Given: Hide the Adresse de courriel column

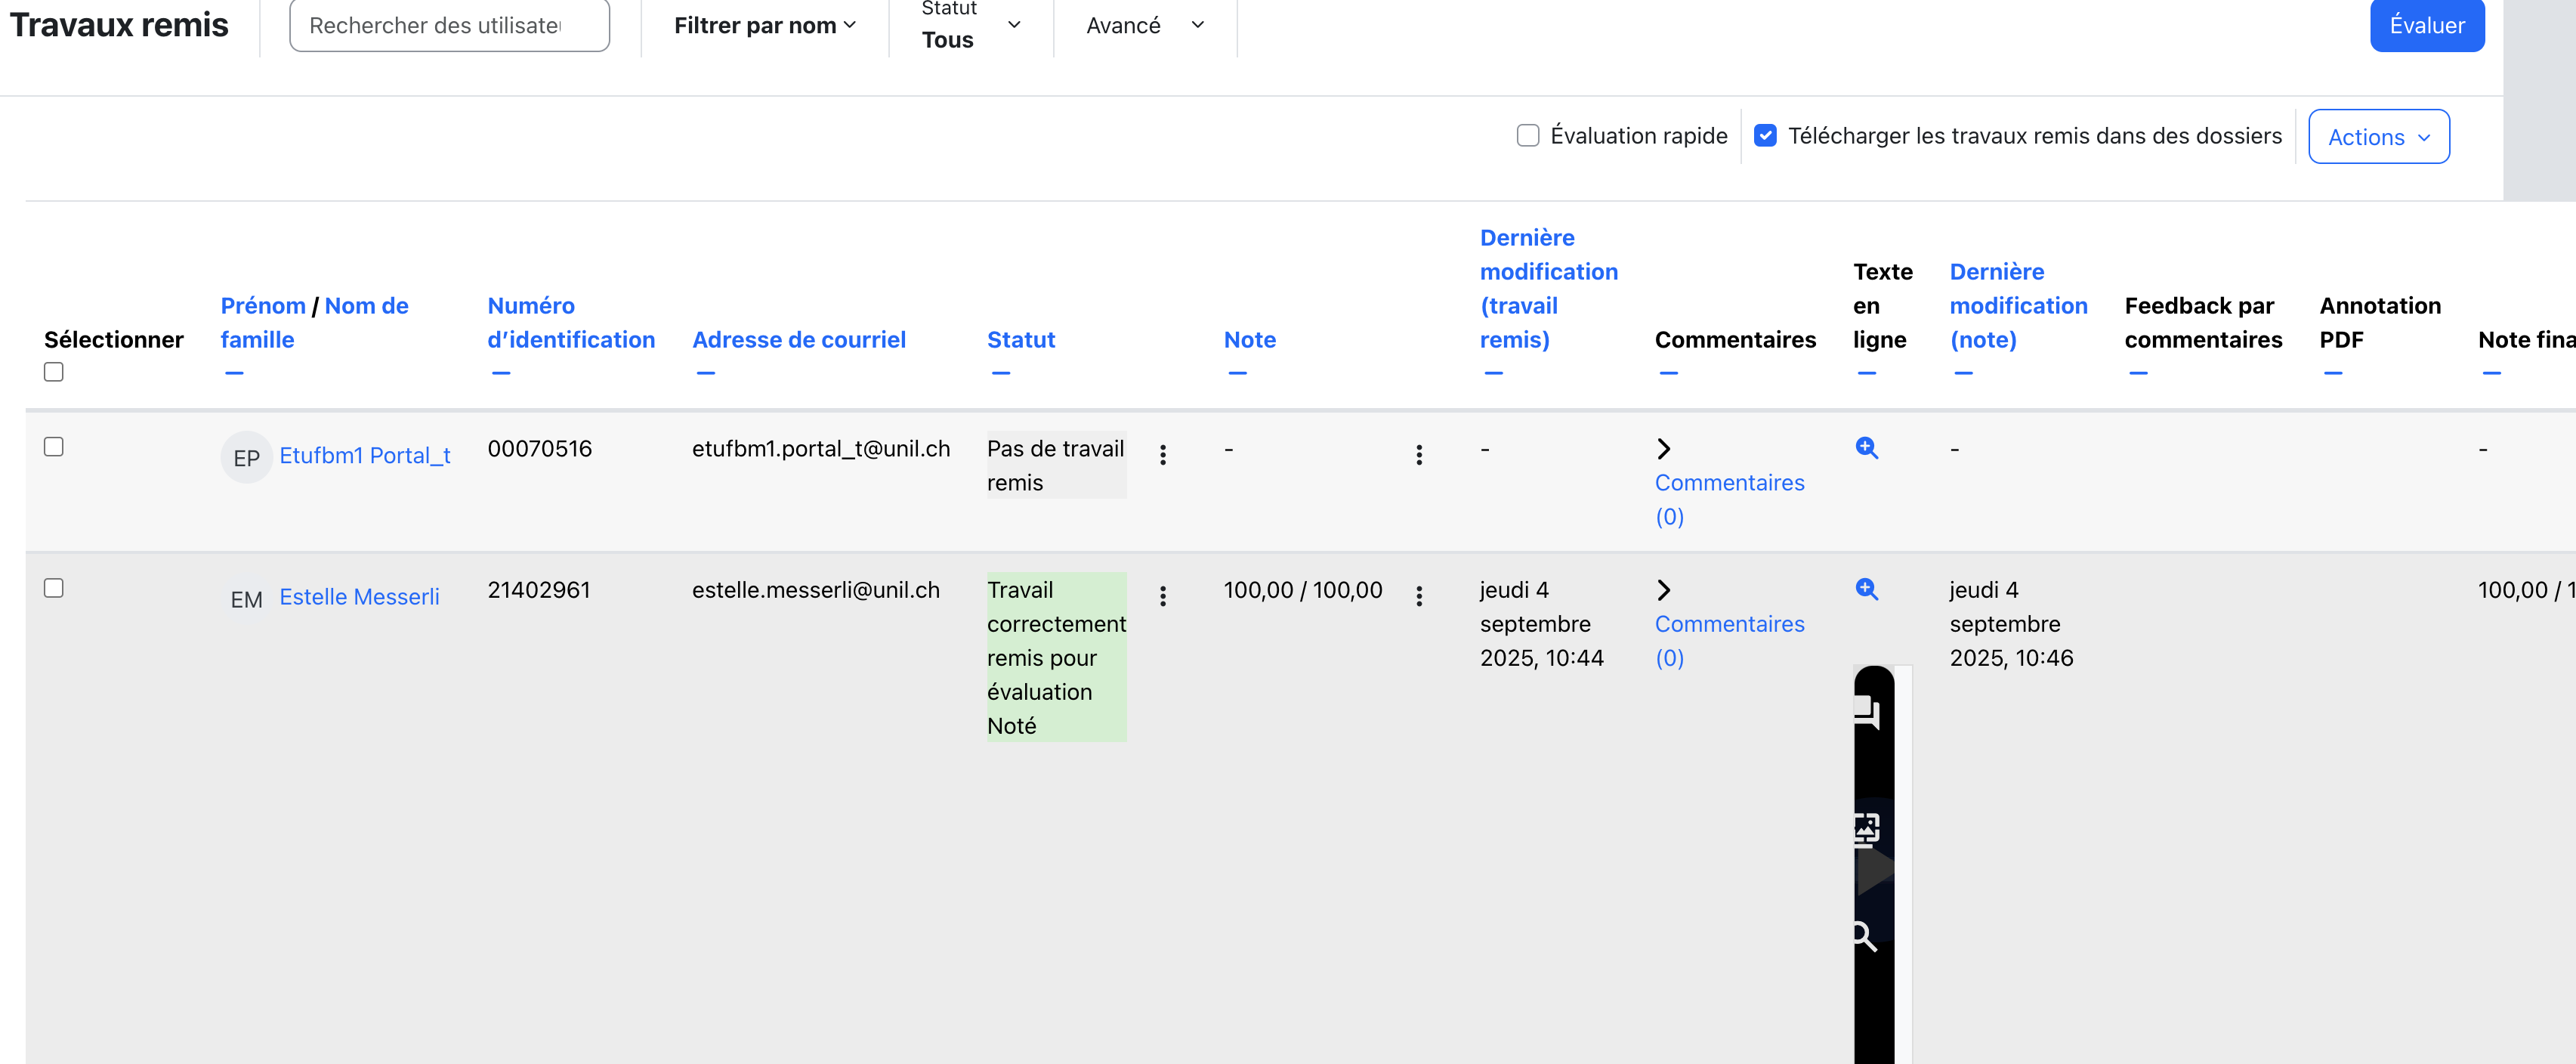Looking at the screenshot, I should [x=705, y=373].
